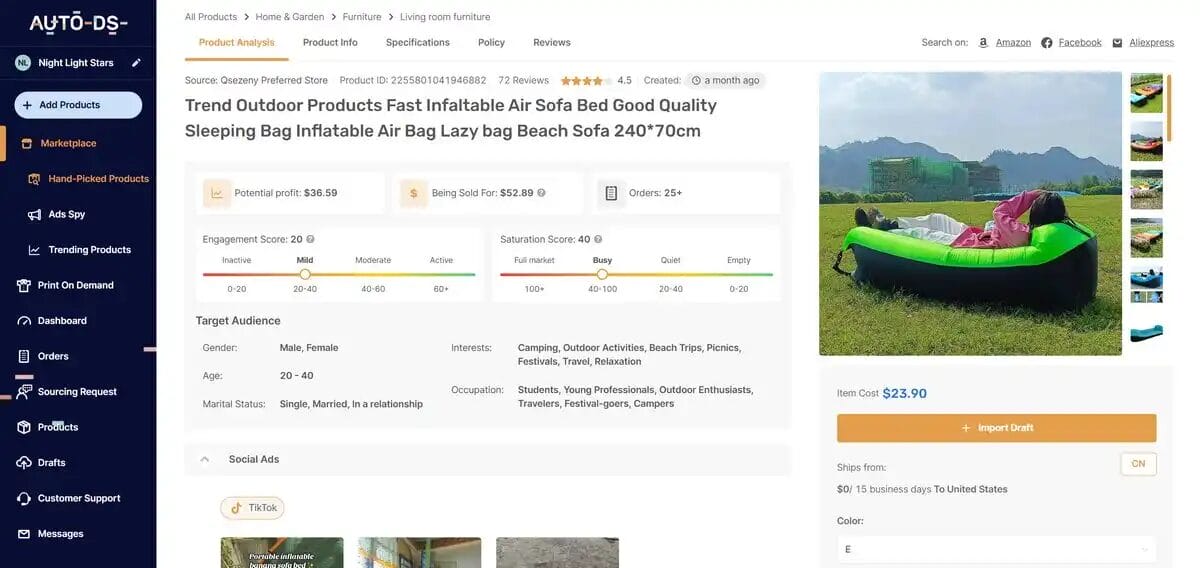
Task: Open Living room furniture breadcrumb
Action: pyautogui.click(x=445, y=17)
